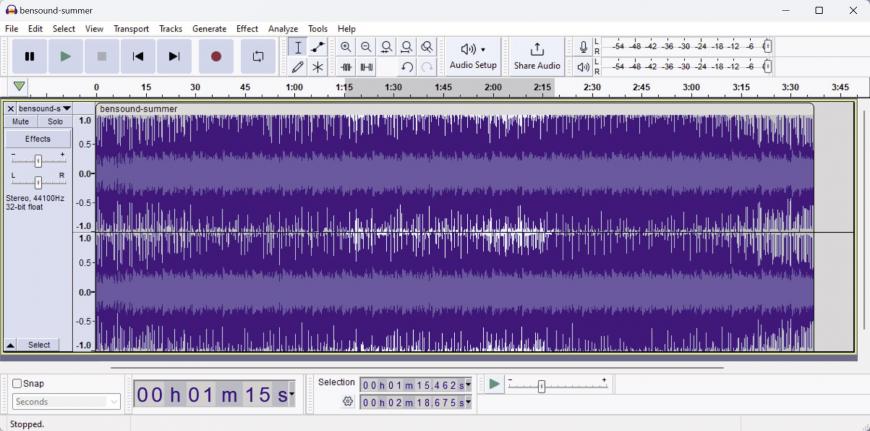Image resolution: width=870 pixels, height=431 pixels.
Task: Click Silence audio selection icon
Action: (x=366, y=67)
